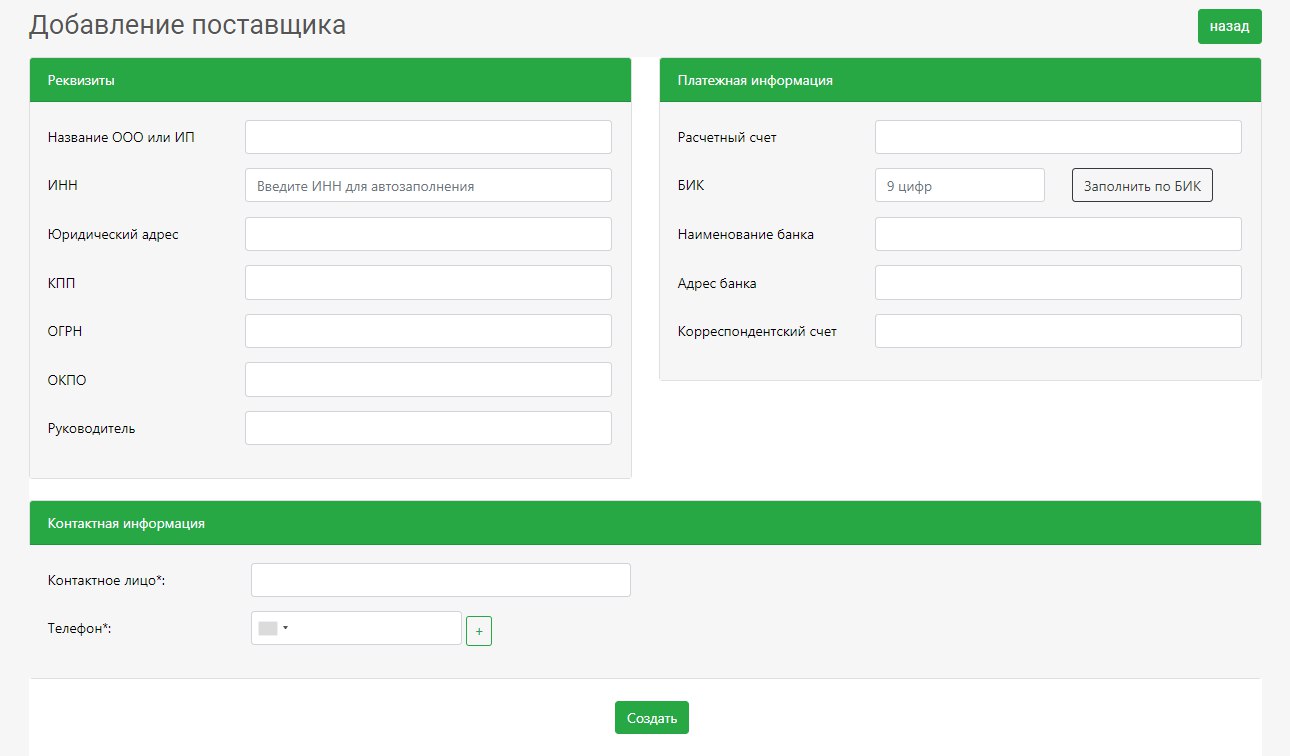Click the Корреспондентский счет field
This screenshot has width=1290, height=756.
(1058, 331)
